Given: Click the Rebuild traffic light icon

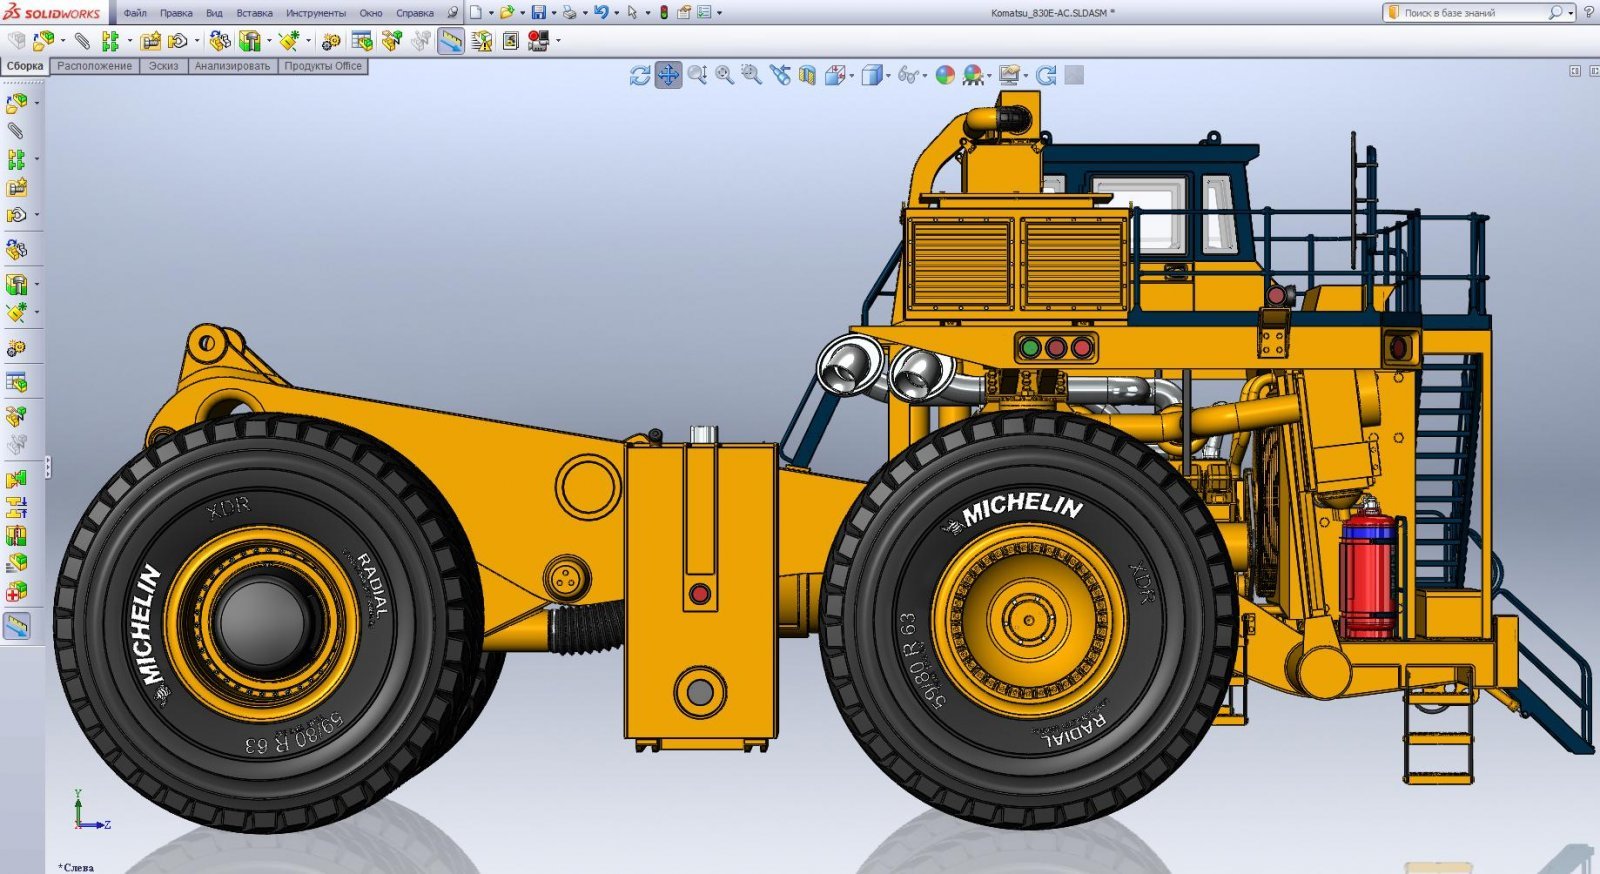Looking at the screenshot, I should click(663, 13).
